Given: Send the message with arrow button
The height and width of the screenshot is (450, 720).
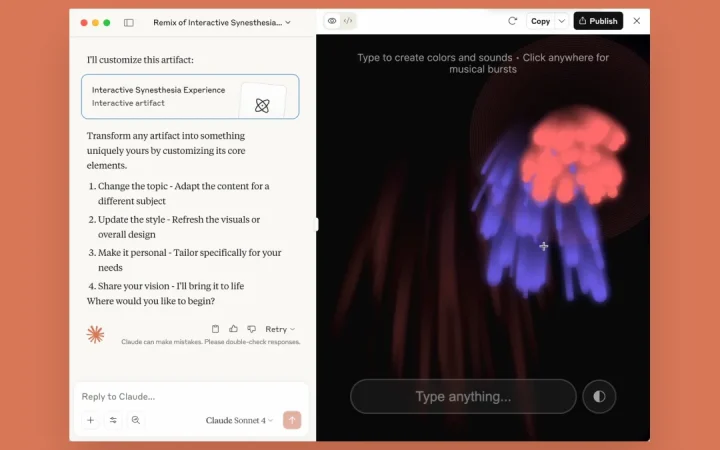Looking at the screenshot, I should point(292,420).
